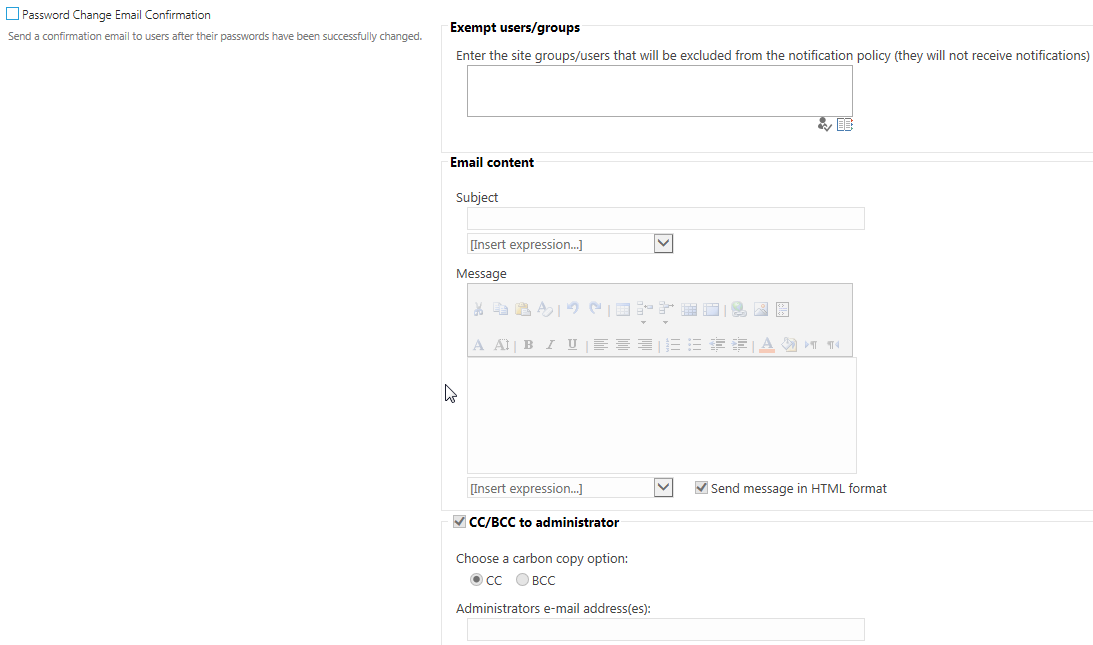Enable Password Change Email Confirmation checkbox

click(x=13, y=15)
